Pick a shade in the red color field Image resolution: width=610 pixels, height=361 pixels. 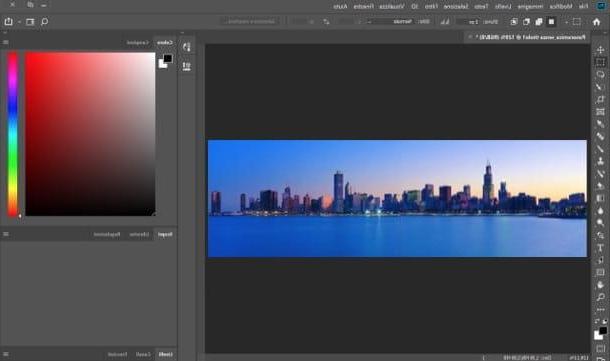point(90,134)
